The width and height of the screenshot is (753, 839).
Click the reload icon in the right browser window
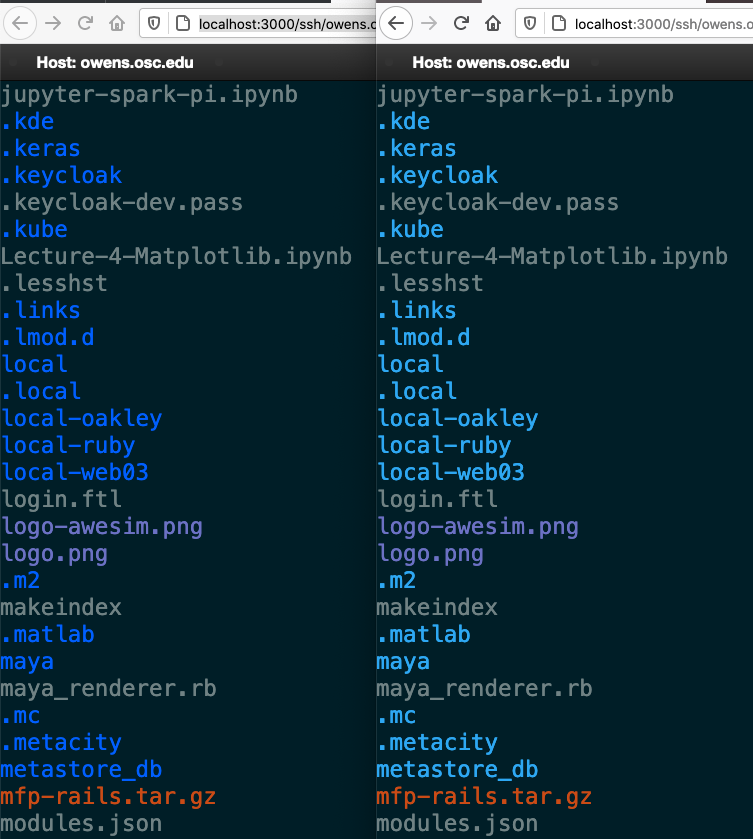pyautogui.click(x=463, y=22)
